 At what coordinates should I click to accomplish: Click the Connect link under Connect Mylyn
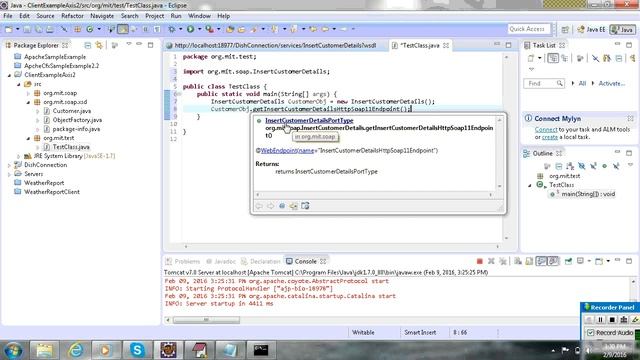(x=546, y=129)
